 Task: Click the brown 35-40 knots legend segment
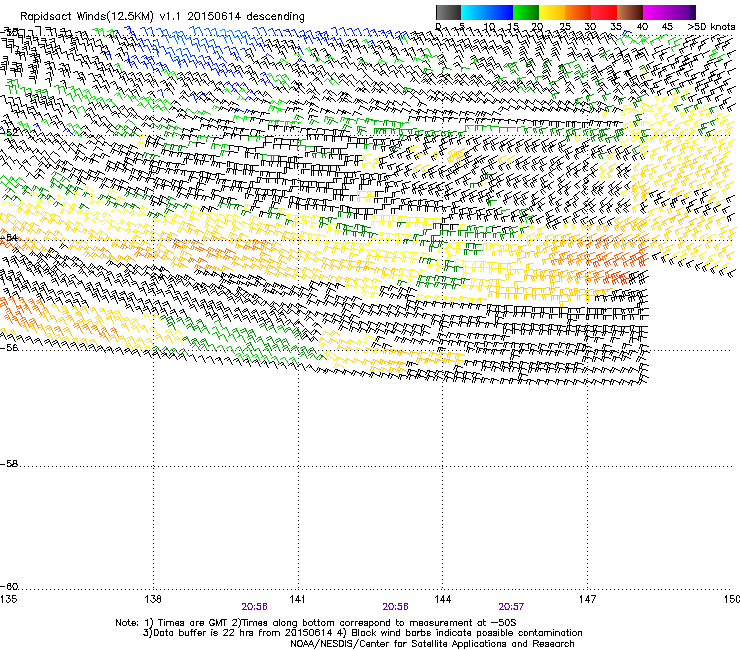(630, 12)
